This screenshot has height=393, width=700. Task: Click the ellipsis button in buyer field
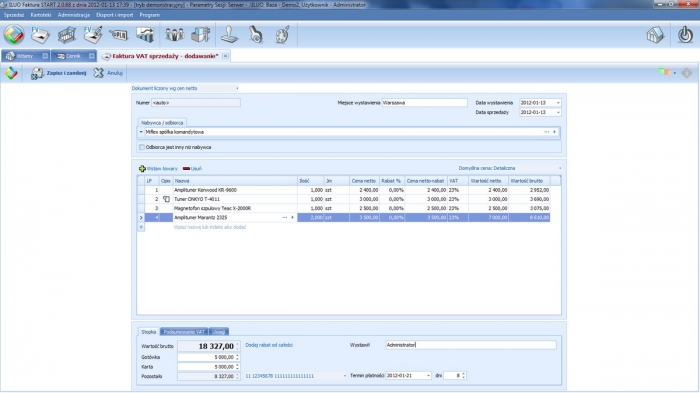[546, 132]
